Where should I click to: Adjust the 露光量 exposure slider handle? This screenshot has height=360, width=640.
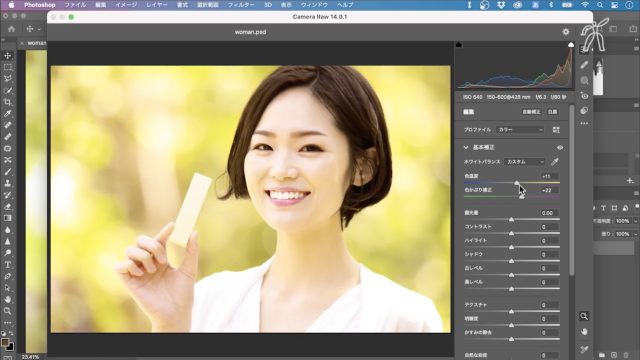click(x=511, y=220)
